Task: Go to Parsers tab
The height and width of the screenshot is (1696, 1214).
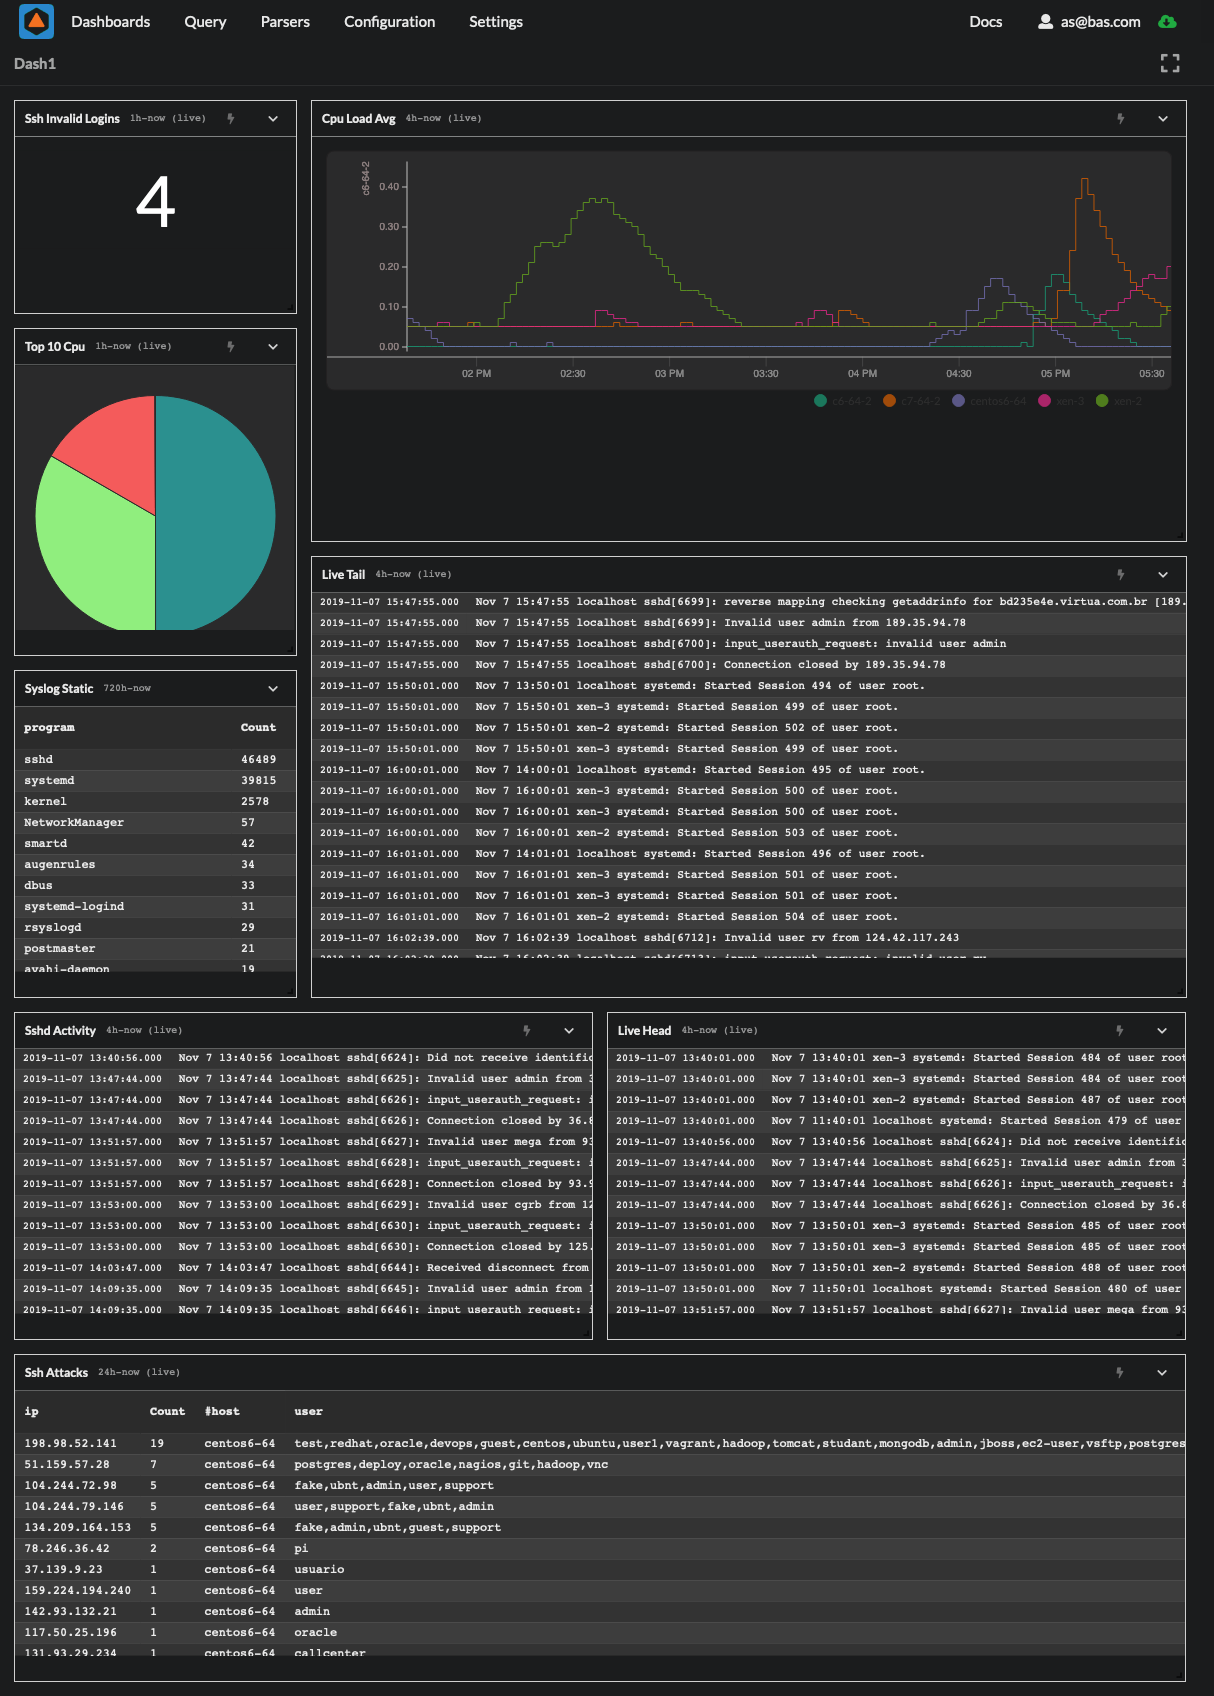Action: click(x=285, y=22)
